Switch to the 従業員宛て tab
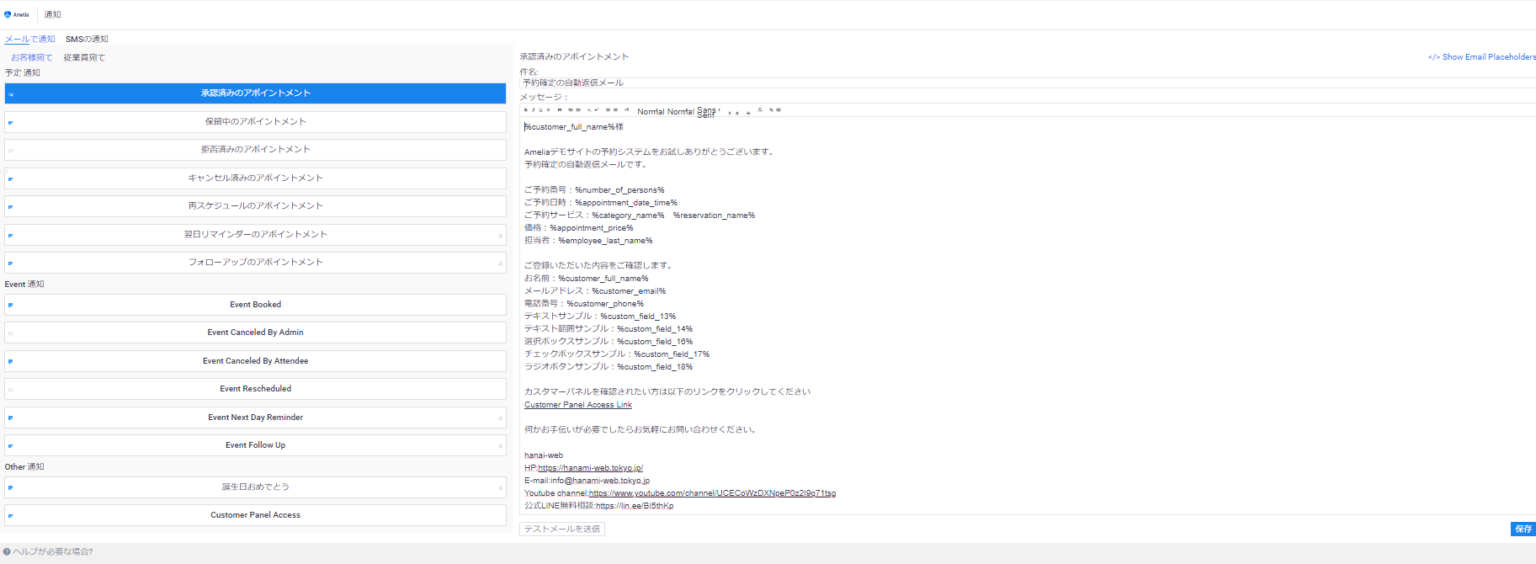Image resolution: width=1536 pixels, height=564 pixels. [84, 57]
